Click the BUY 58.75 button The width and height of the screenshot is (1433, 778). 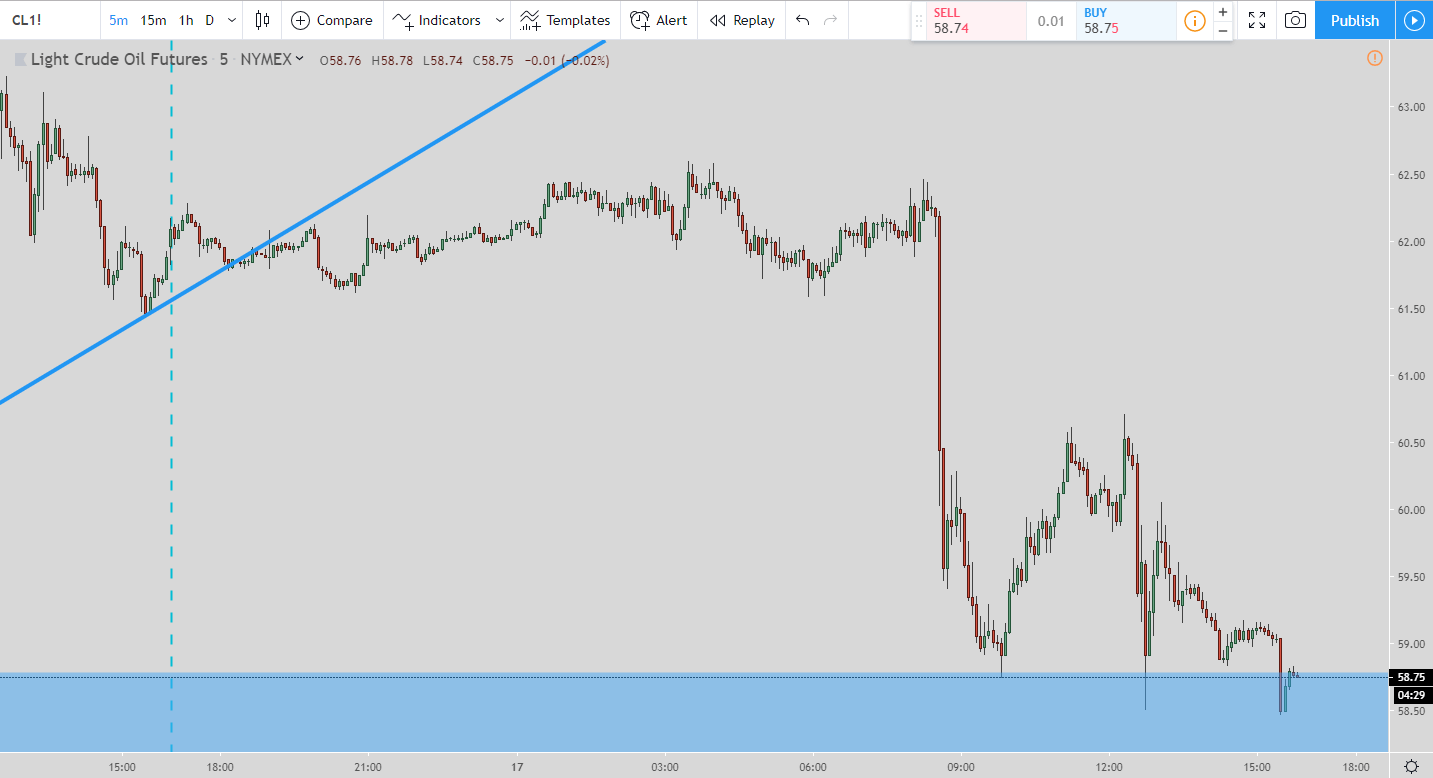1126,21
